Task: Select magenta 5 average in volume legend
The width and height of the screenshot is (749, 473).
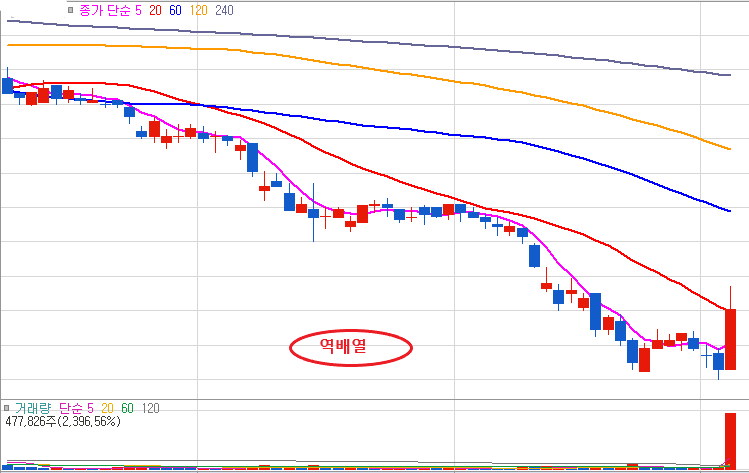Action: (x=90, y=408)
